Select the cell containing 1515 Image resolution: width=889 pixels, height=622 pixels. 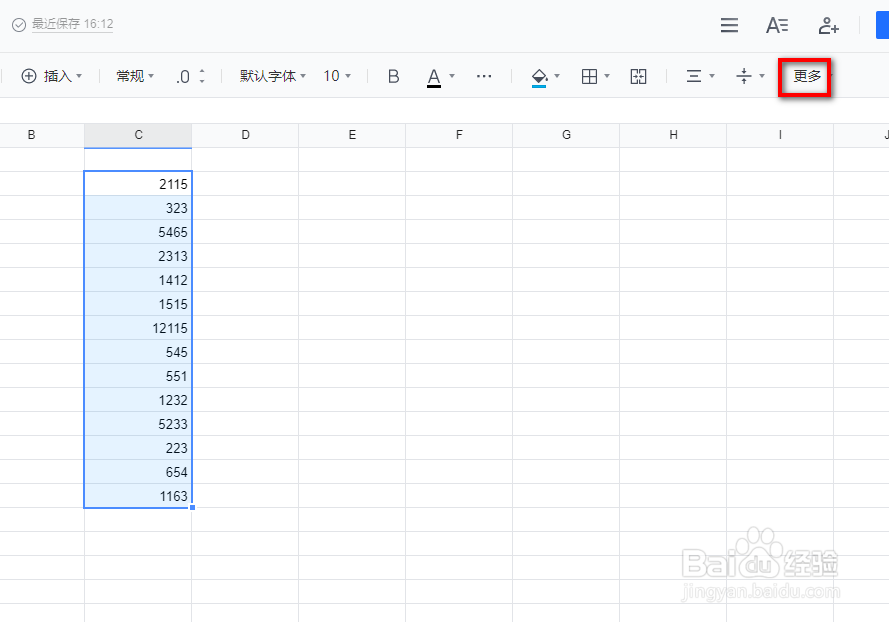(138, 304)
